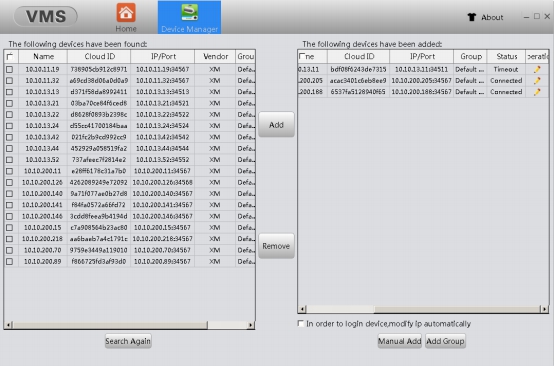Select Cloud ID bdf08f6243de7315 in added list

[358, 69]
